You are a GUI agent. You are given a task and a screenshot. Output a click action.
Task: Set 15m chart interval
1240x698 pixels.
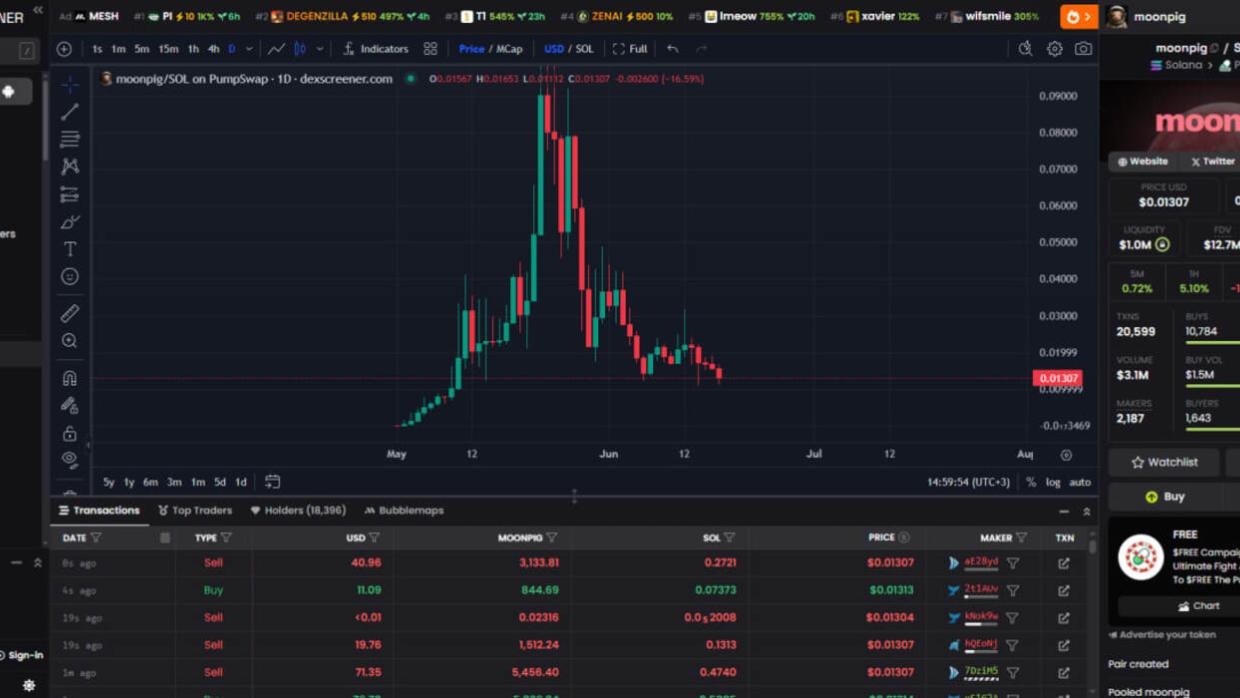click(168, 49)
